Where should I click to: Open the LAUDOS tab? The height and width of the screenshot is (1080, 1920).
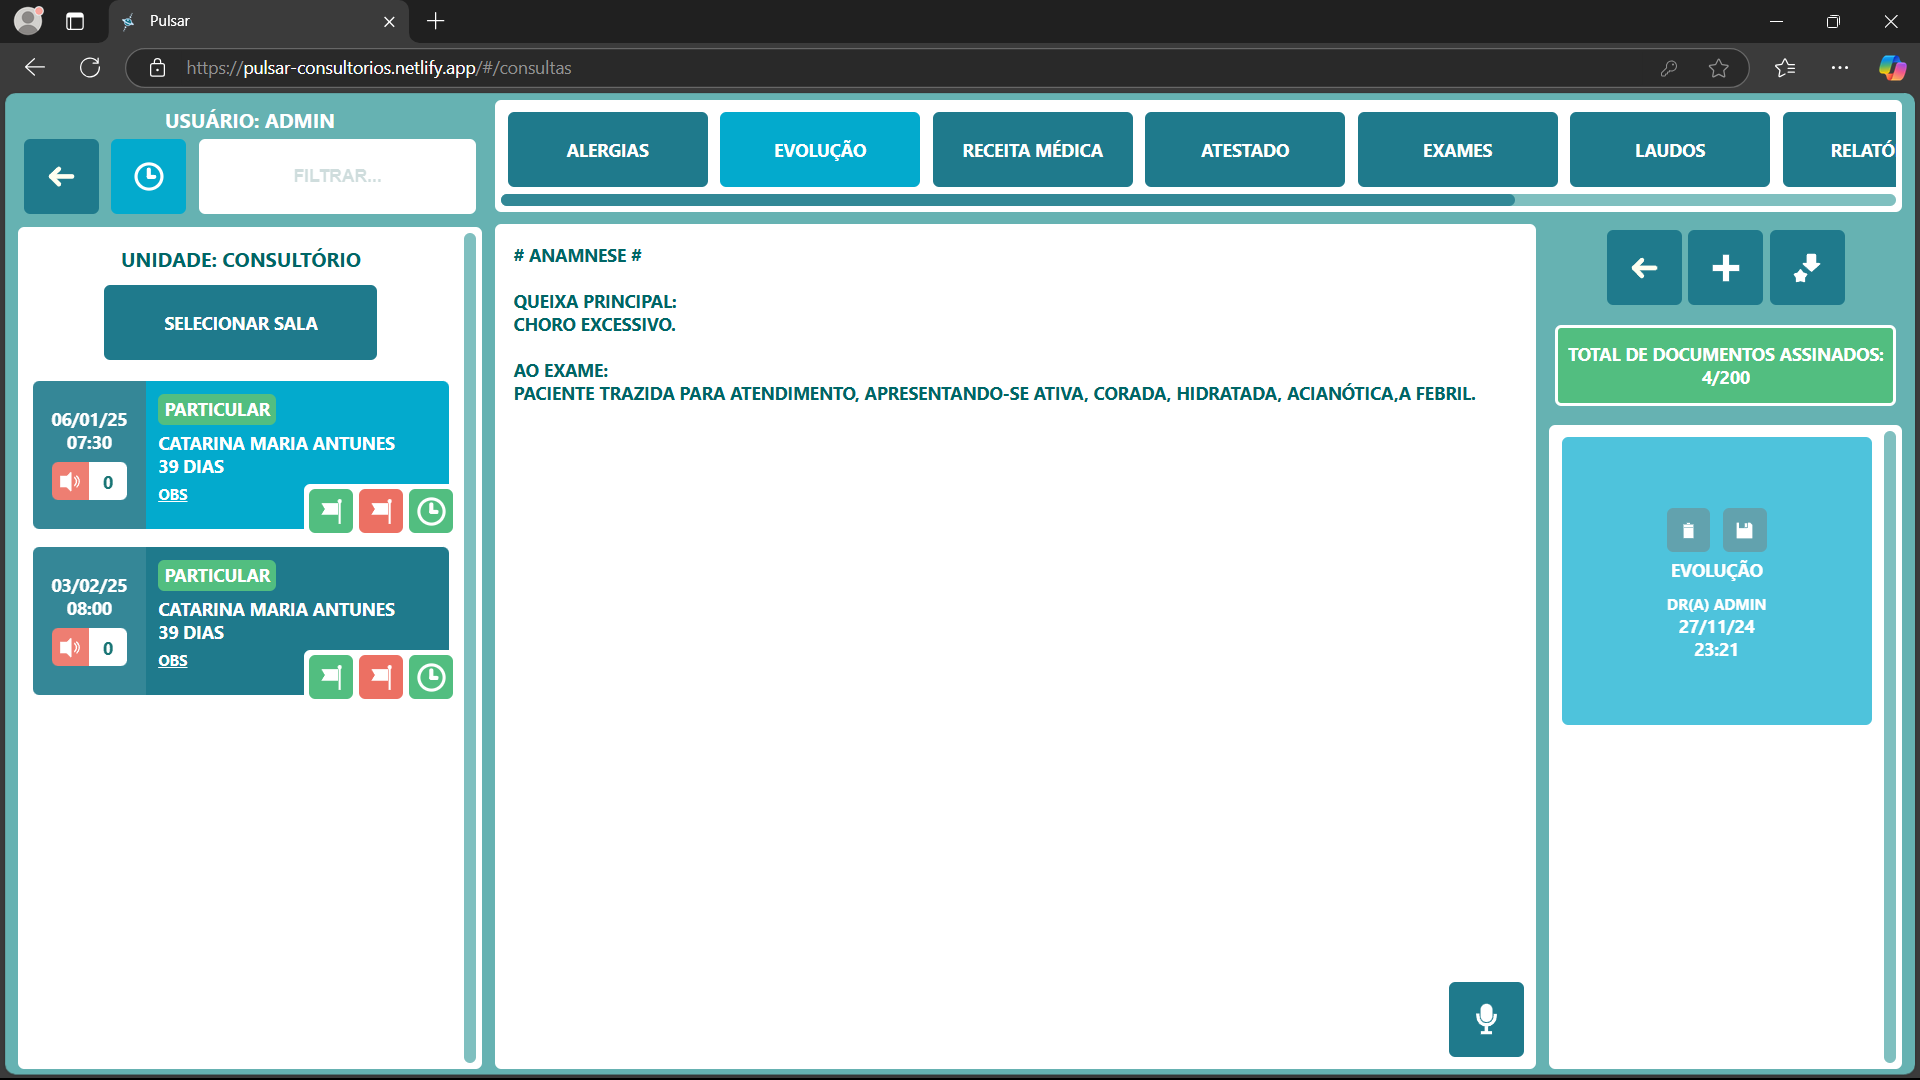pos(1670,150)
